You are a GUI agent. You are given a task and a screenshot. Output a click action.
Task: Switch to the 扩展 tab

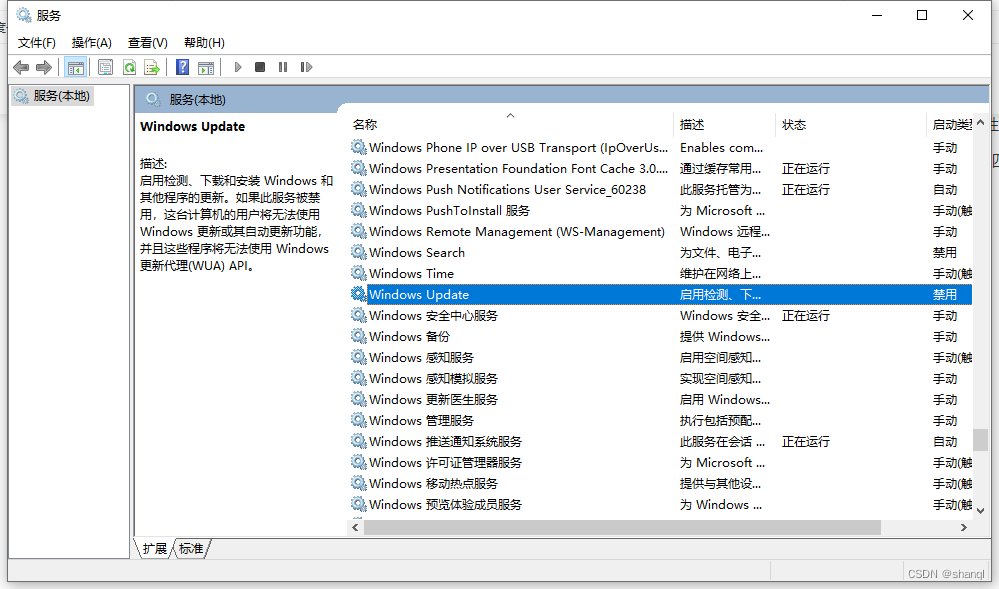(154, 548)
